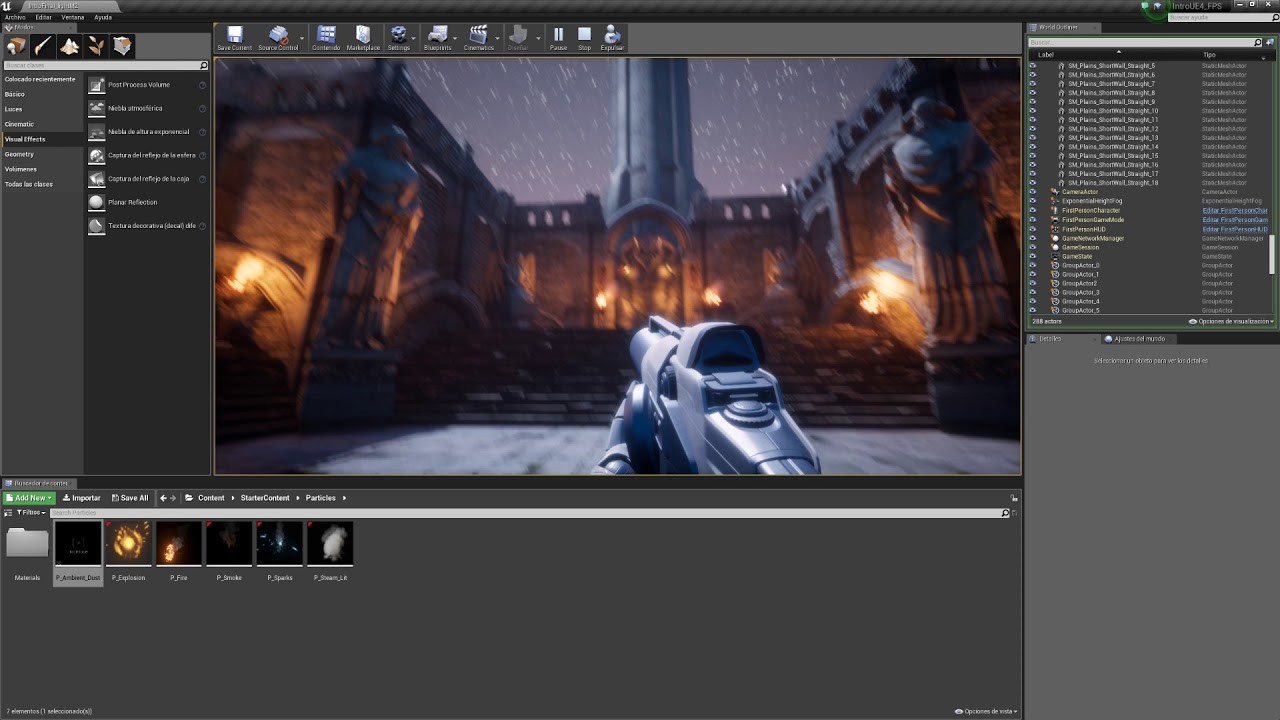Open the Geometry editing mode

click(x=124, y=45)
